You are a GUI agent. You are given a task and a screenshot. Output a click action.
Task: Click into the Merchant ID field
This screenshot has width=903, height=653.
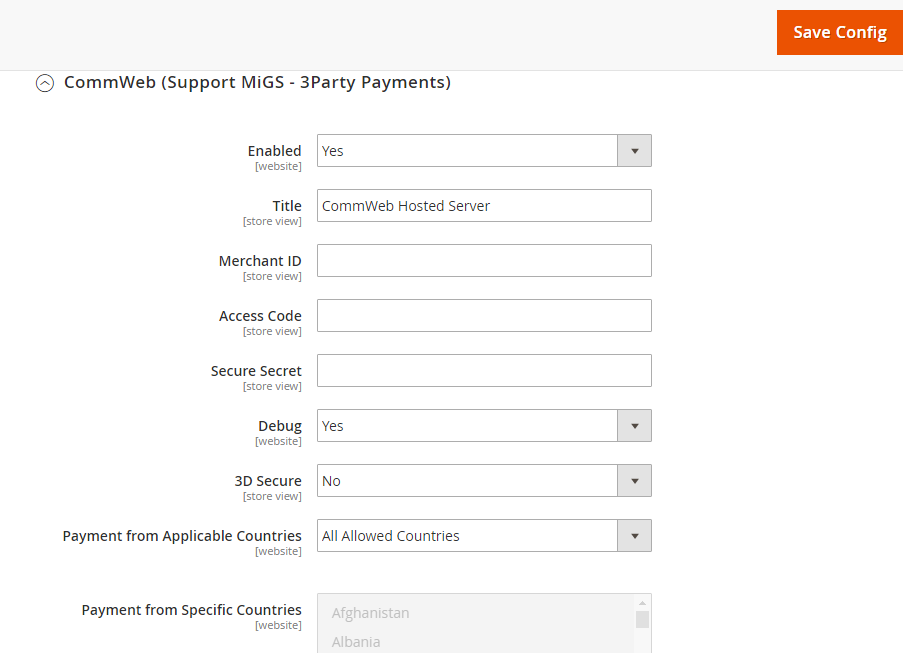tap(484, 261)
